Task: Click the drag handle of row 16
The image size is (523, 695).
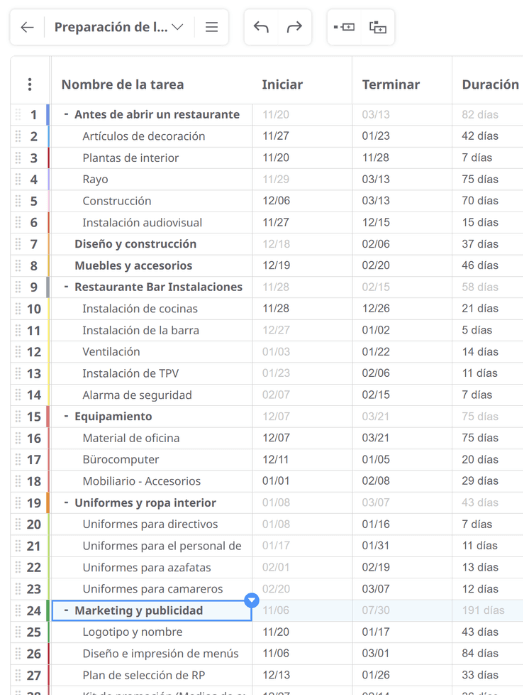Action: [x=18, y=438]
